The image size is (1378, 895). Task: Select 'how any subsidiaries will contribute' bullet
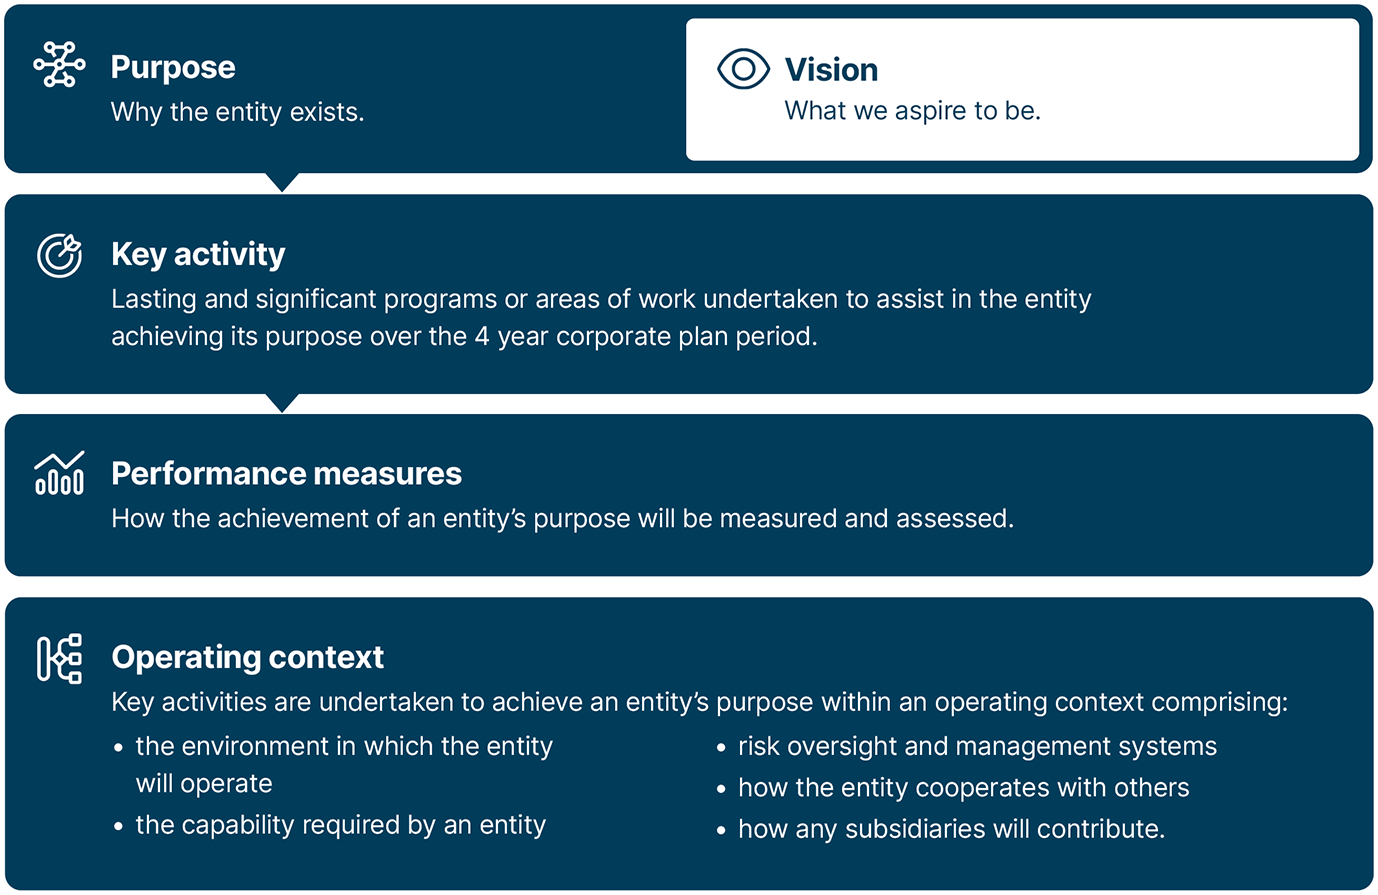click(x=951, y=829)
